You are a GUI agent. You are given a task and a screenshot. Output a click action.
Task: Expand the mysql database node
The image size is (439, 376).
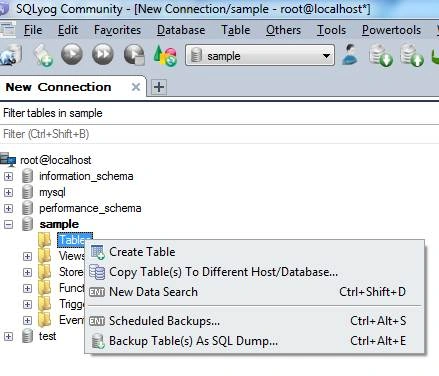coord(8,192)
